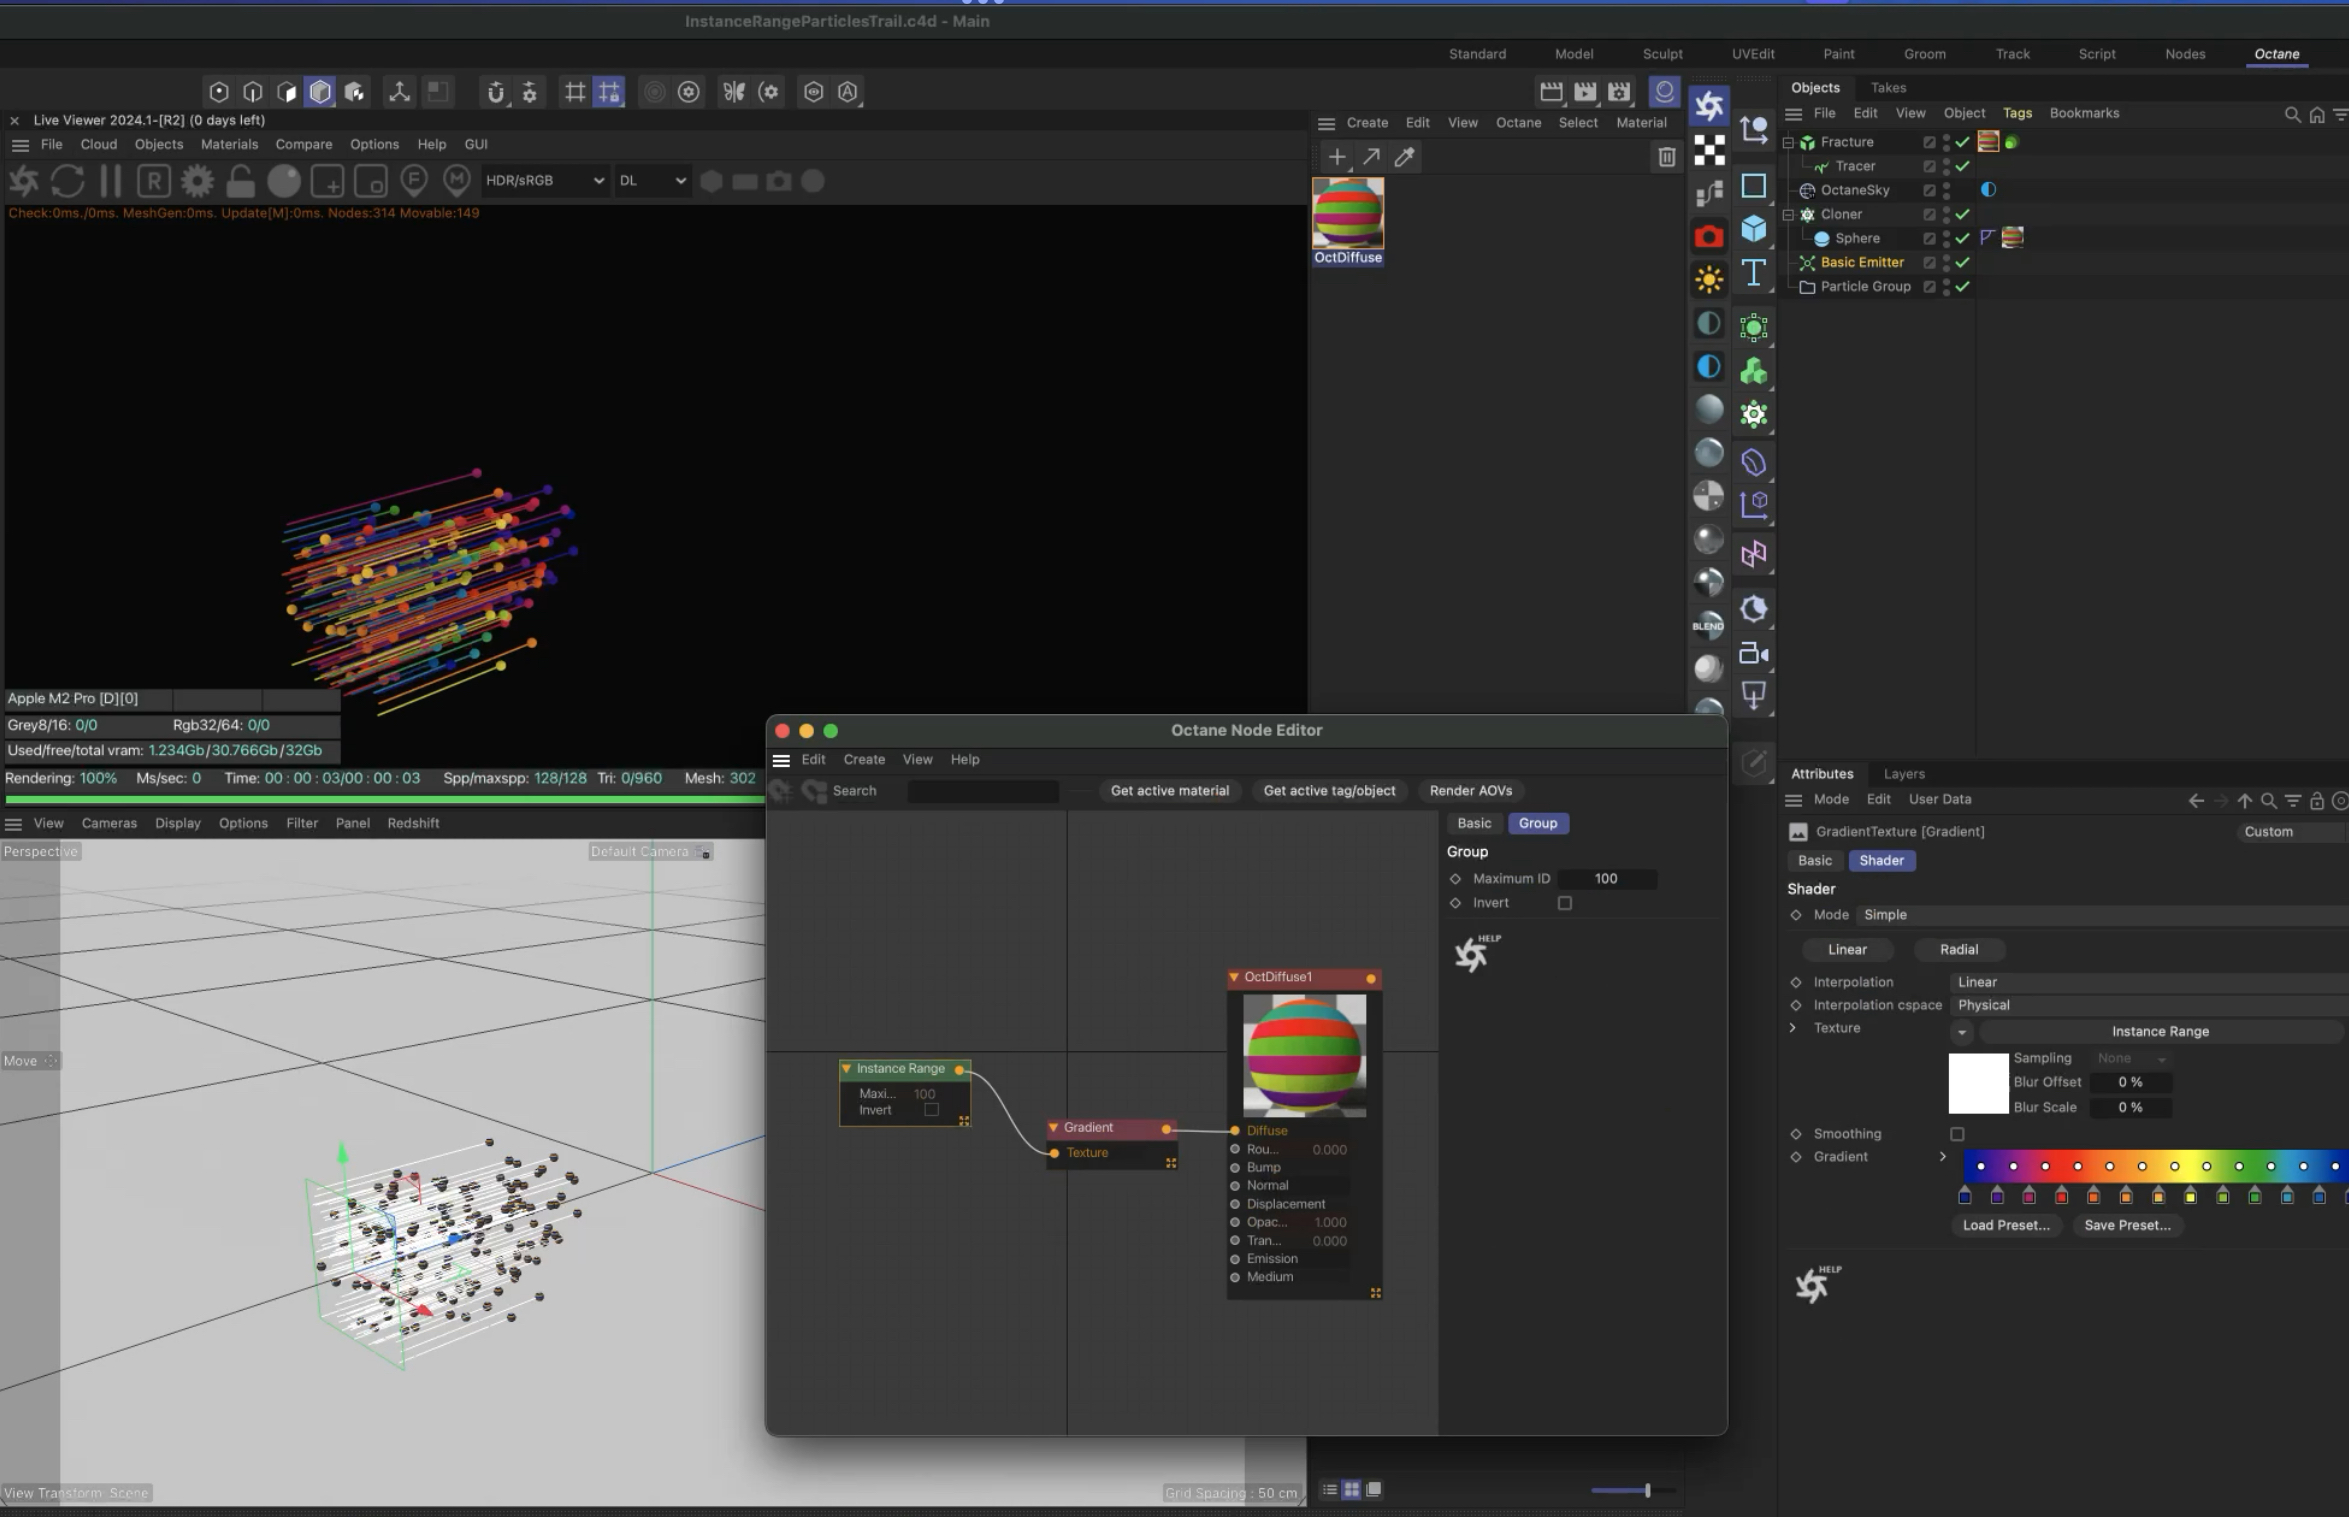Enable the Smoothing checkbox in Shader attributes
The width and height of the screenshot is (2349, 1517).
pos(1957,1134)
